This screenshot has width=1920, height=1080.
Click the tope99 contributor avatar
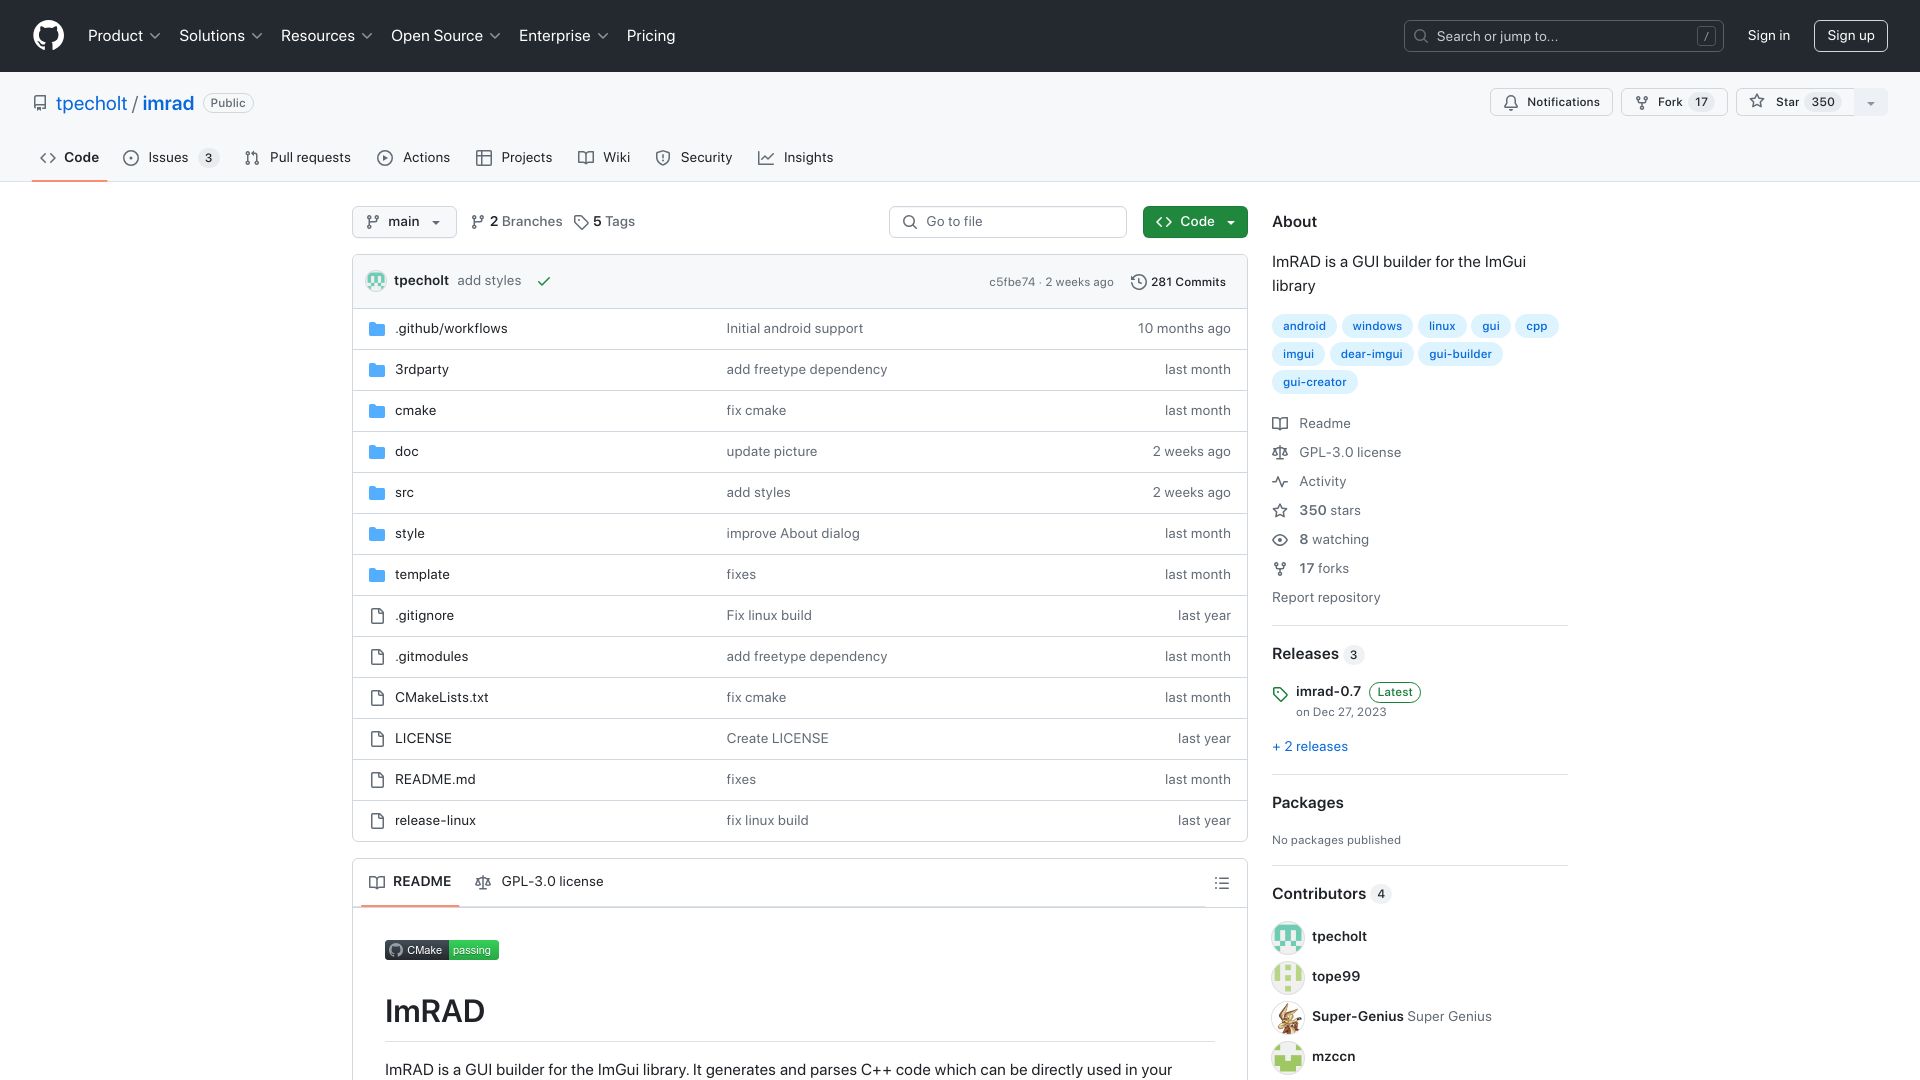[1288, 977]
